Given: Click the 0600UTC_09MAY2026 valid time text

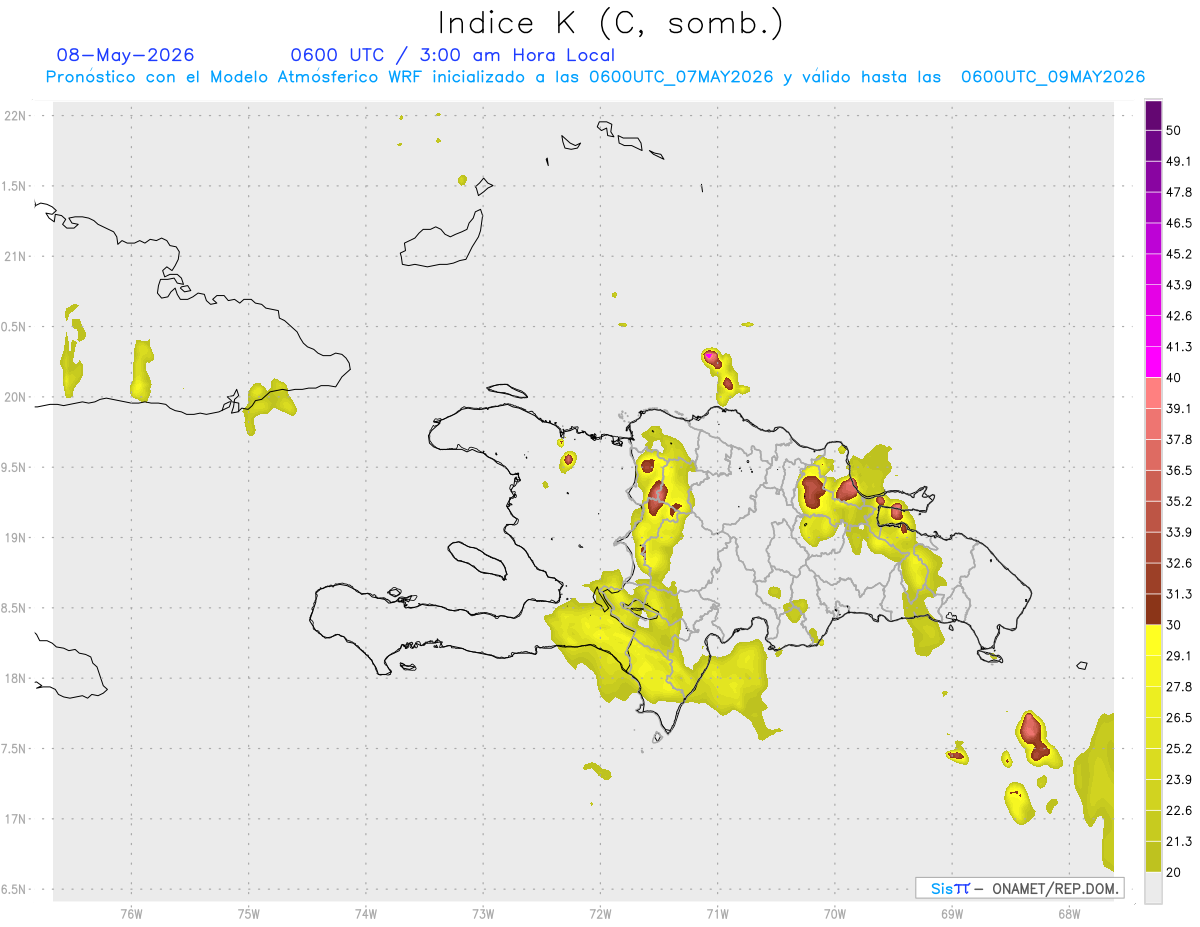Looking at the screenshot, I should pos(1053,77).
